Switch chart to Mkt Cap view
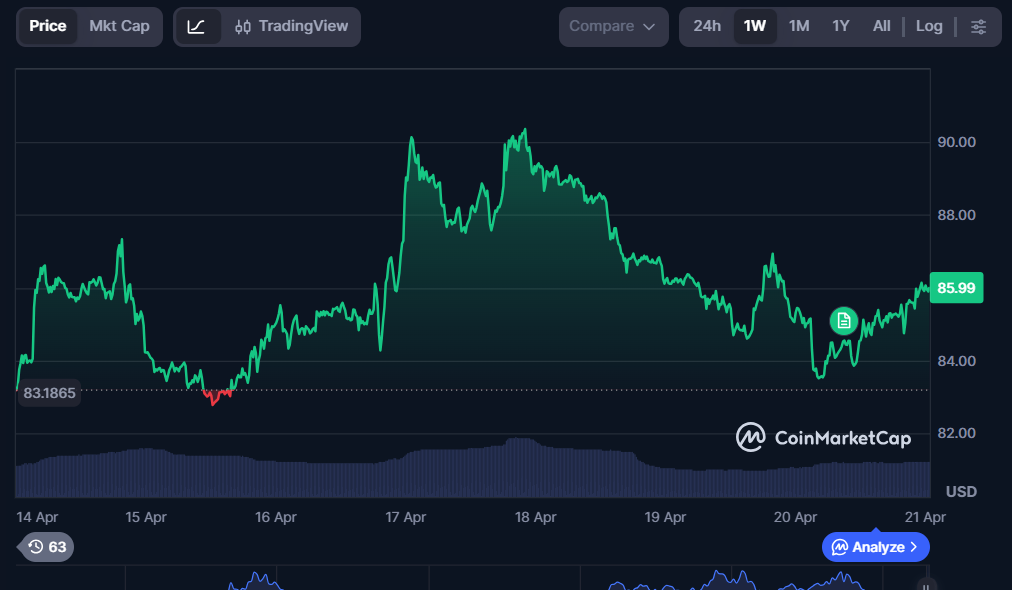 (119, 26)
